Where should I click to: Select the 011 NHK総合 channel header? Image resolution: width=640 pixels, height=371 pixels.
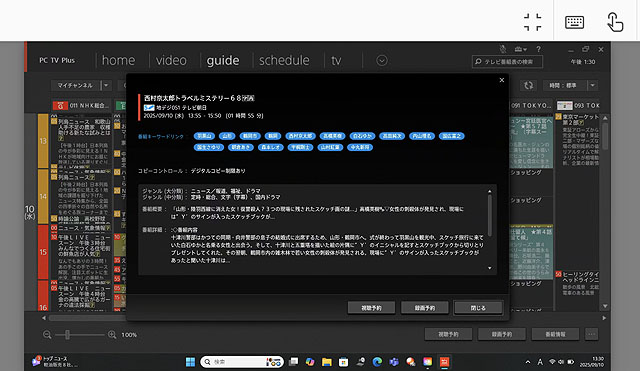82,106
